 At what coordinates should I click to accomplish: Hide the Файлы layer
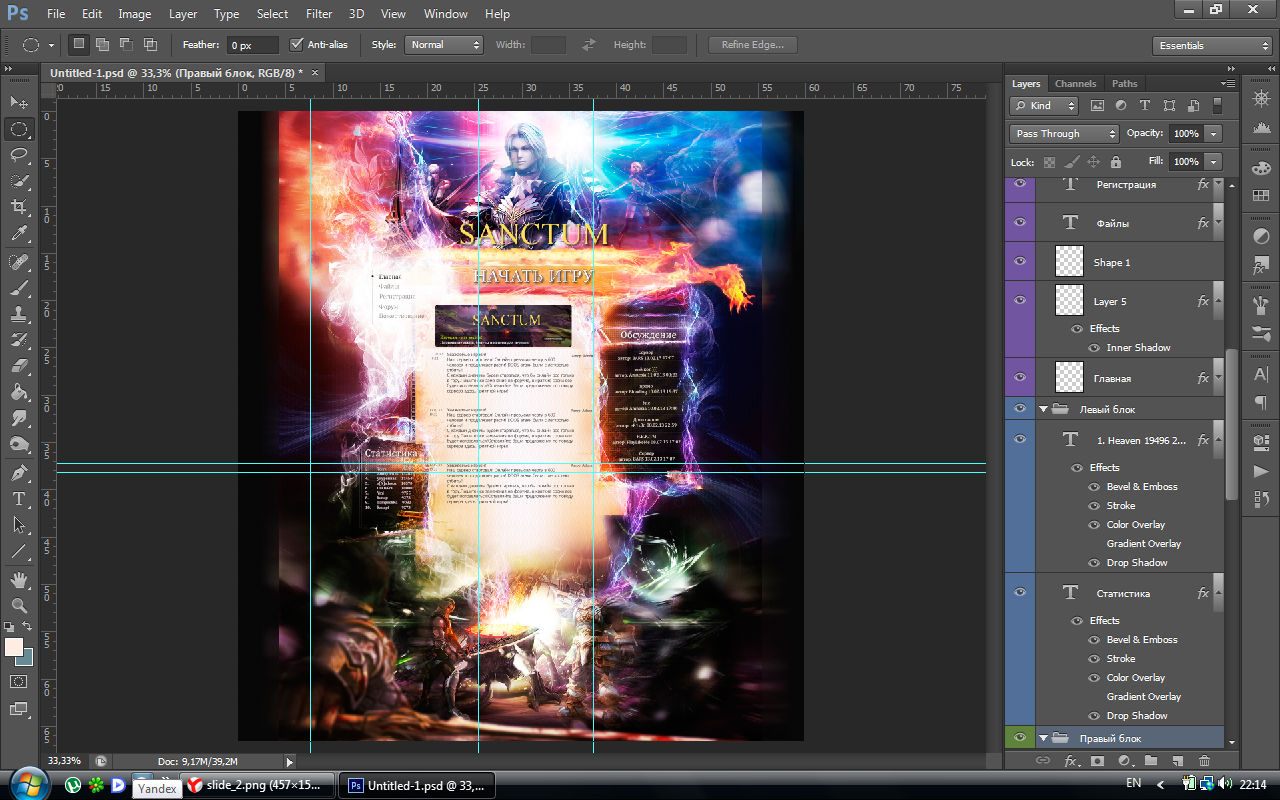(x=1020, y=223)
